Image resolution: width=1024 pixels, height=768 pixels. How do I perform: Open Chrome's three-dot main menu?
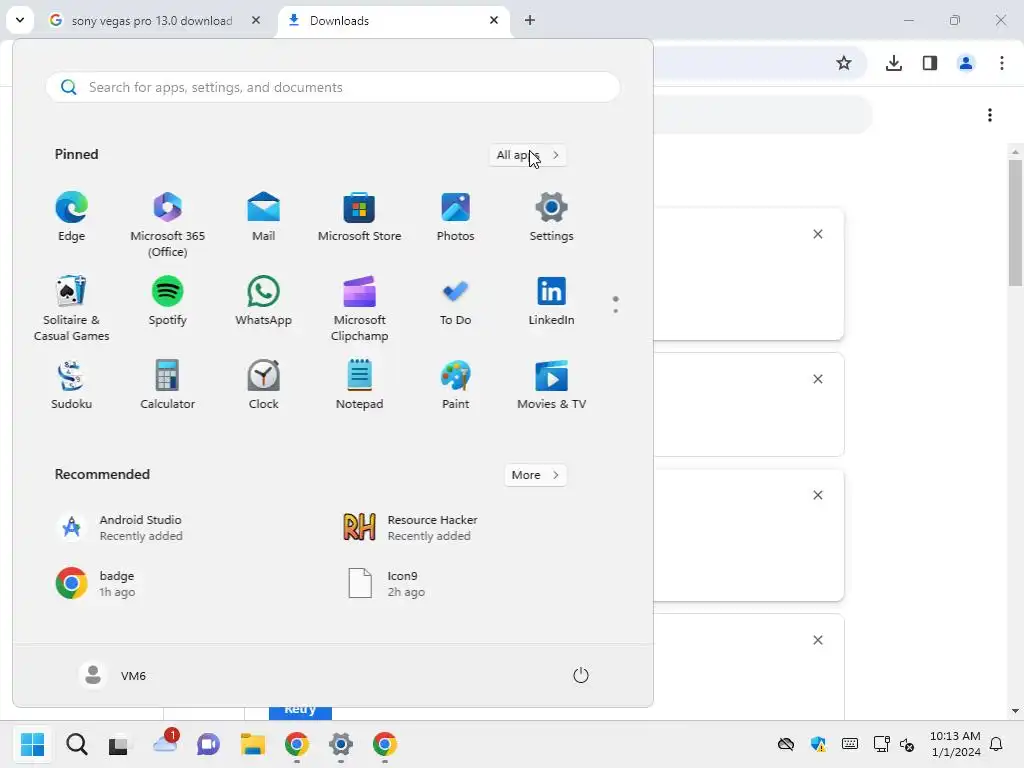[1002, 63]
